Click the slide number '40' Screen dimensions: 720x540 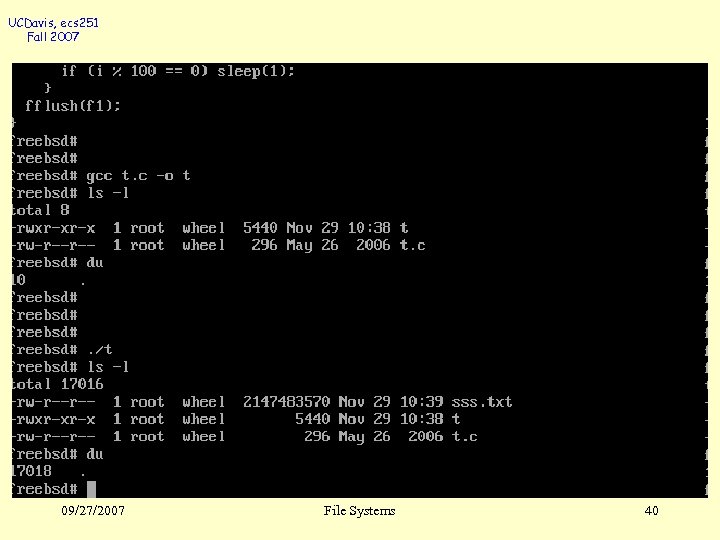pos(652,511)
